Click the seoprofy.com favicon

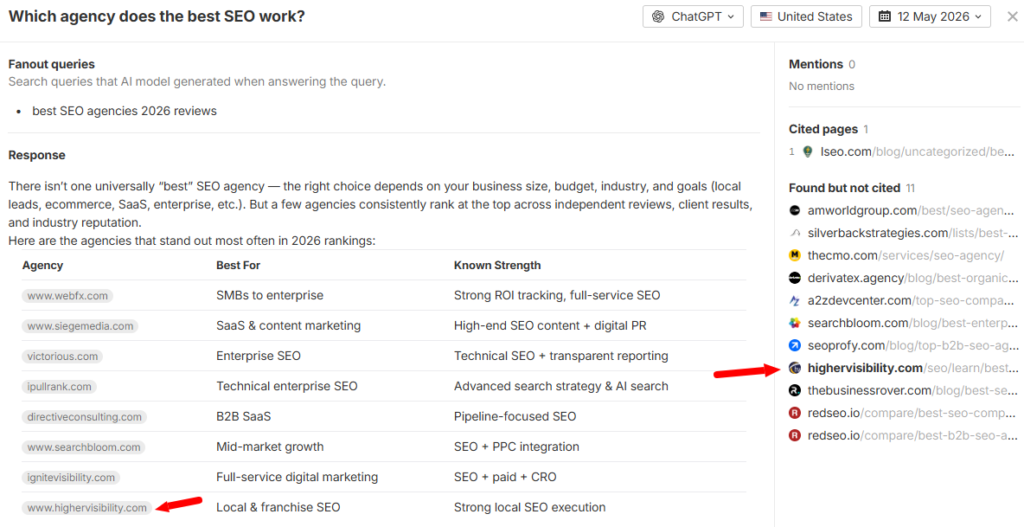click(x=795, y=345)
